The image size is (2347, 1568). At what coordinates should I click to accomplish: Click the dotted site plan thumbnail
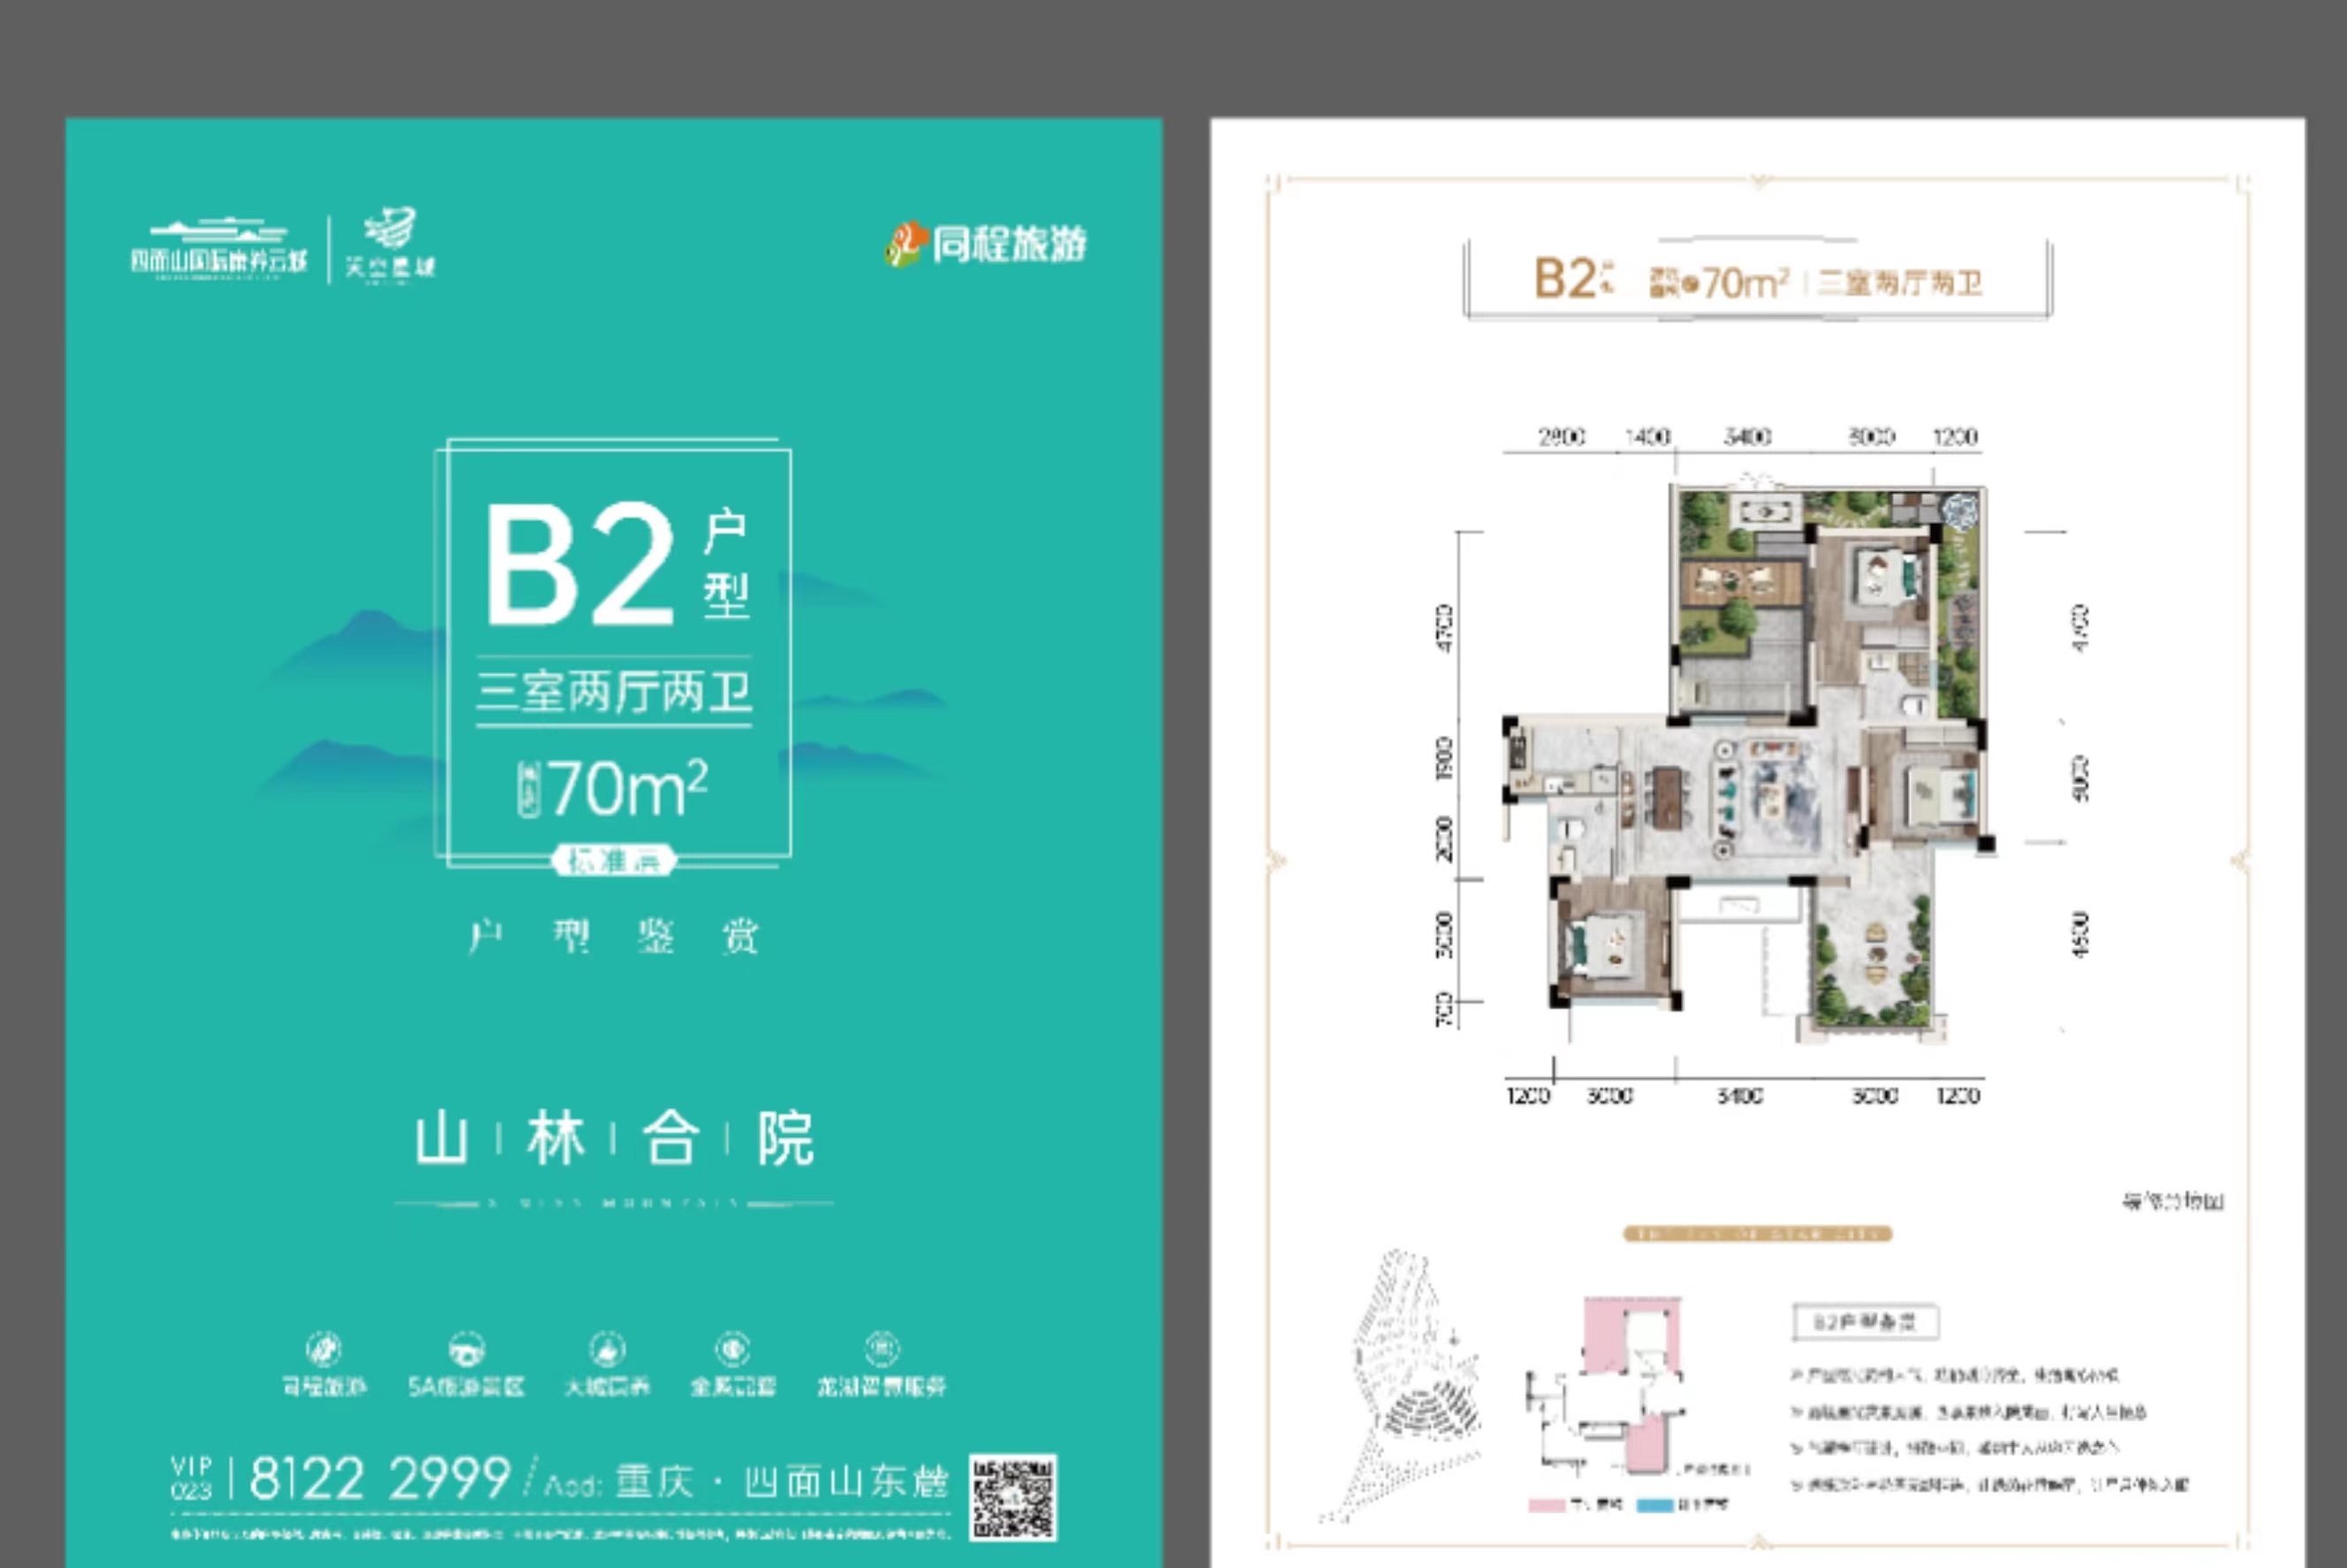point(1399,1386)
